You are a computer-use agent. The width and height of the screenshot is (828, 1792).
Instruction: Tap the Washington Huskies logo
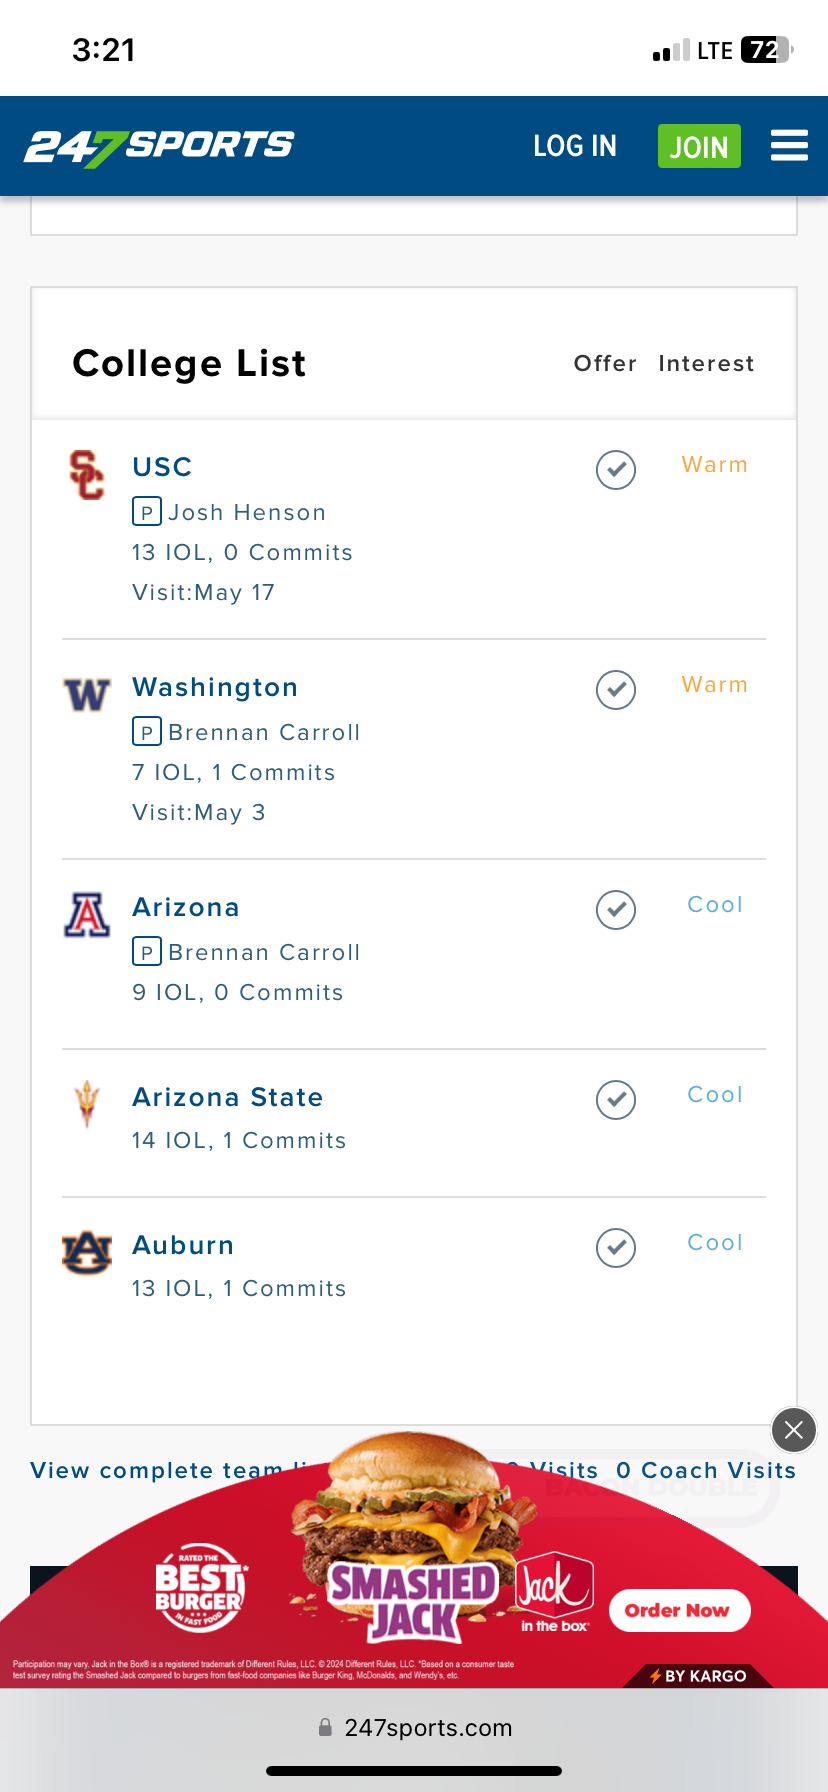coord(87,694)
